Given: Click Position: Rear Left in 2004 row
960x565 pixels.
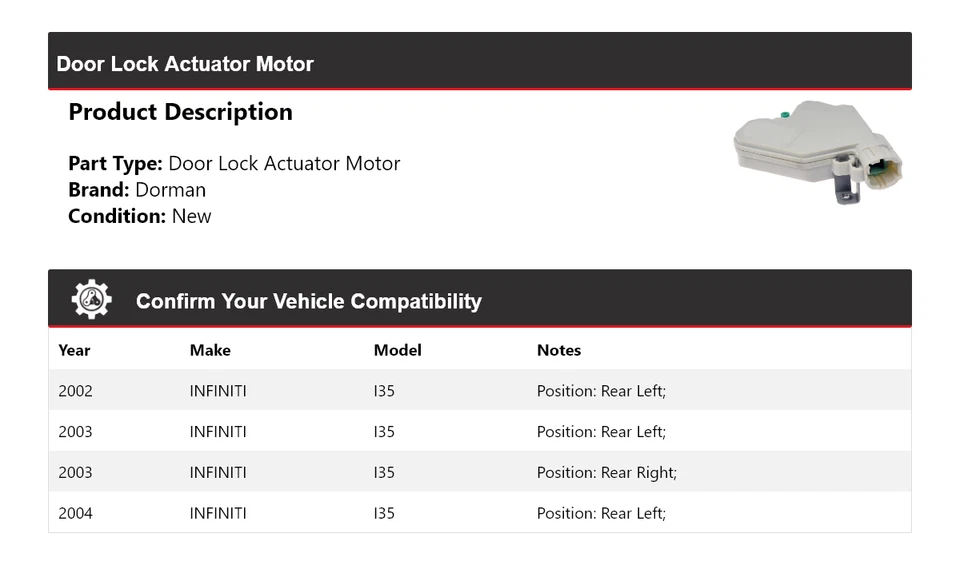Looking at the screenshot, I should [601, 513].
